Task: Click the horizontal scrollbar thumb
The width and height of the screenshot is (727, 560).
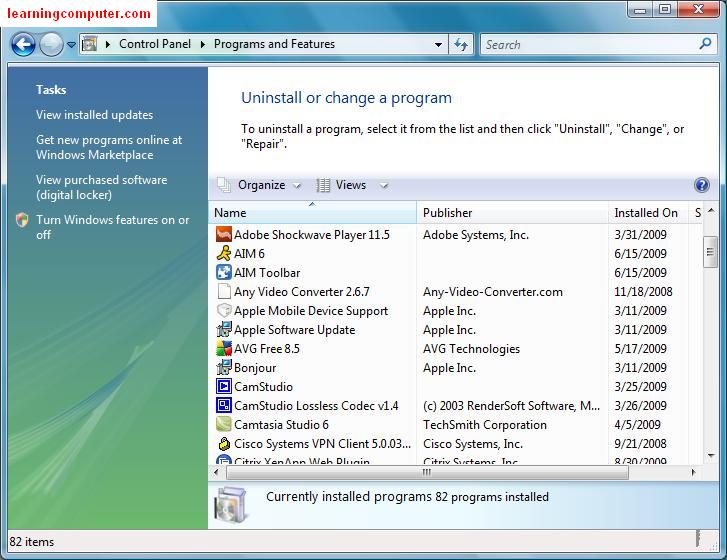Action: point(427,472)
